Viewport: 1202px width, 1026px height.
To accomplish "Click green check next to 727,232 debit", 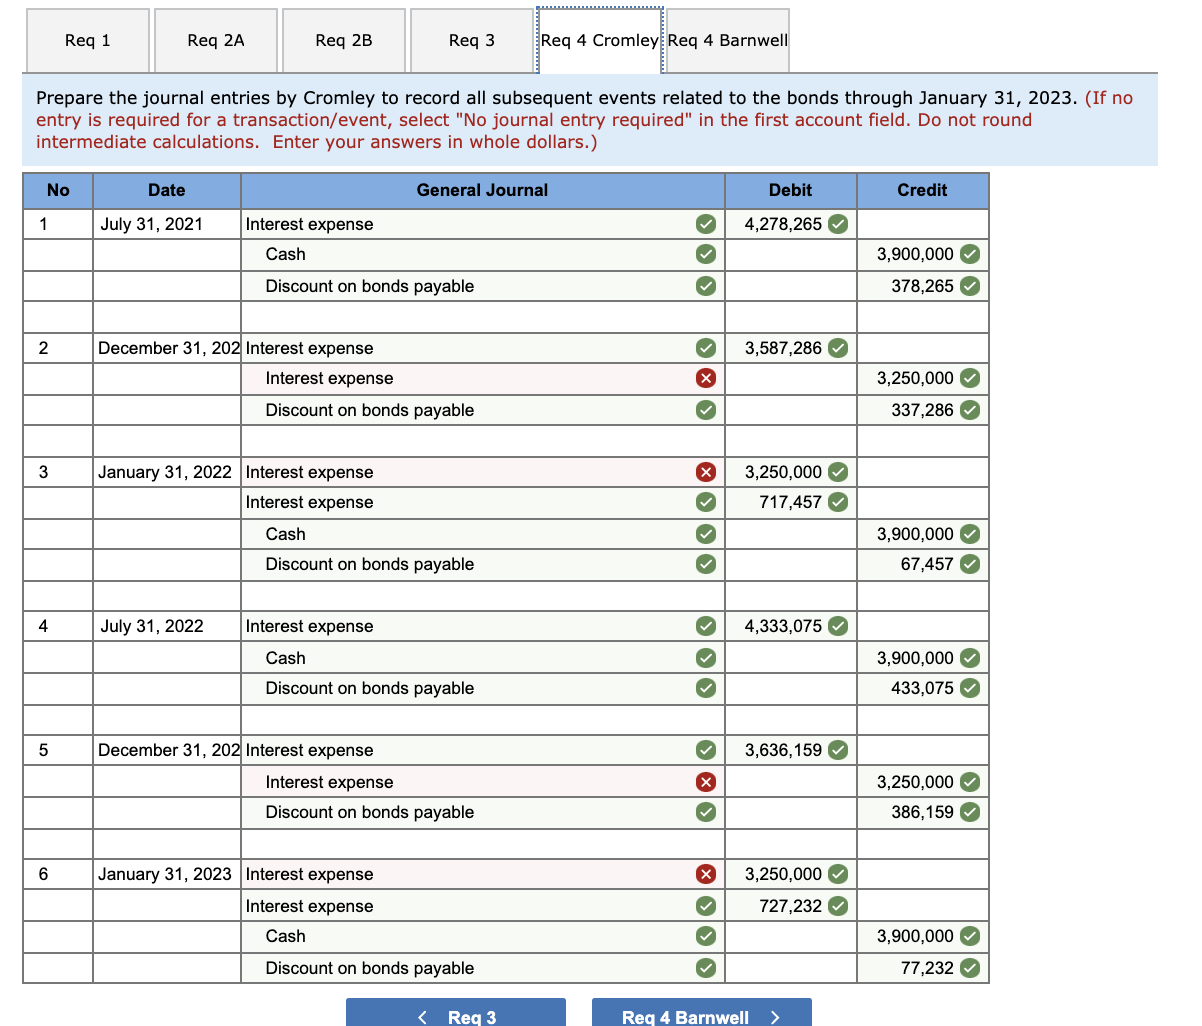I will [x=838, y=906].
